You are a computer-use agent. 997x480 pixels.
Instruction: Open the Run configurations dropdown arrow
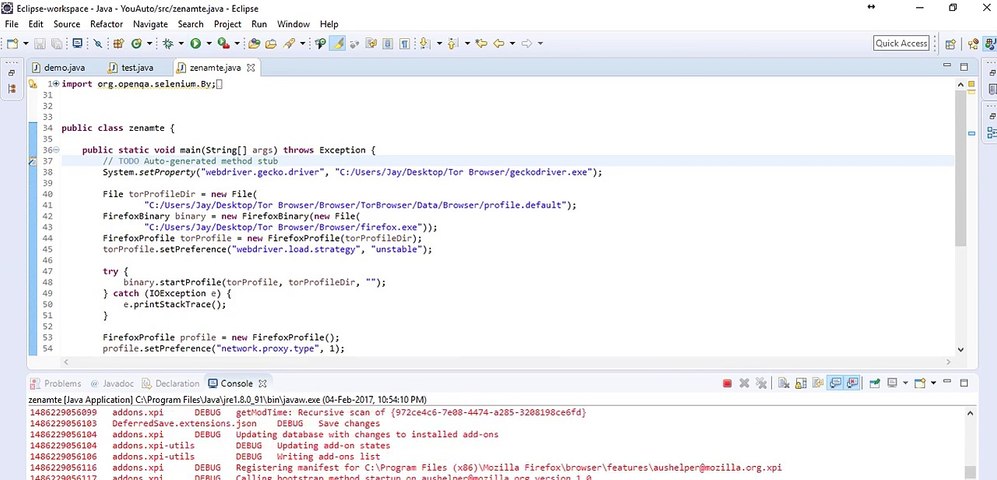coord(209,43)
